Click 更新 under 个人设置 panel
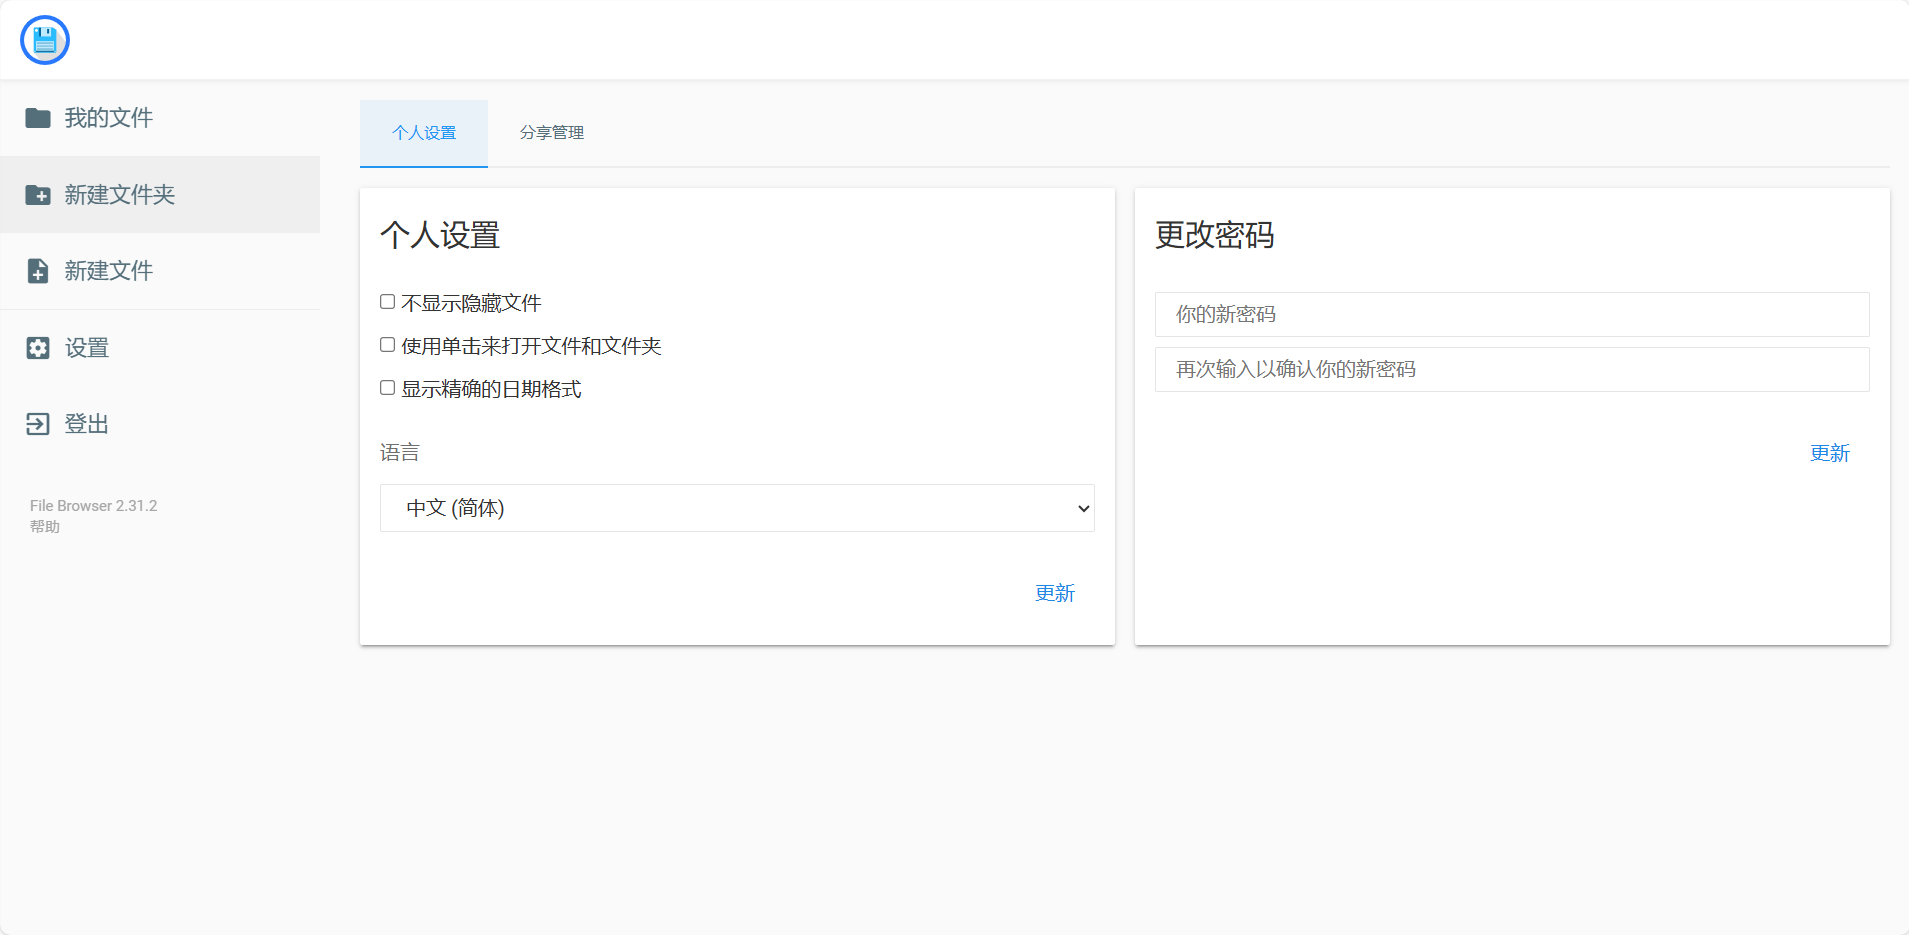The image size is (1909, 935). [1055, 592]
